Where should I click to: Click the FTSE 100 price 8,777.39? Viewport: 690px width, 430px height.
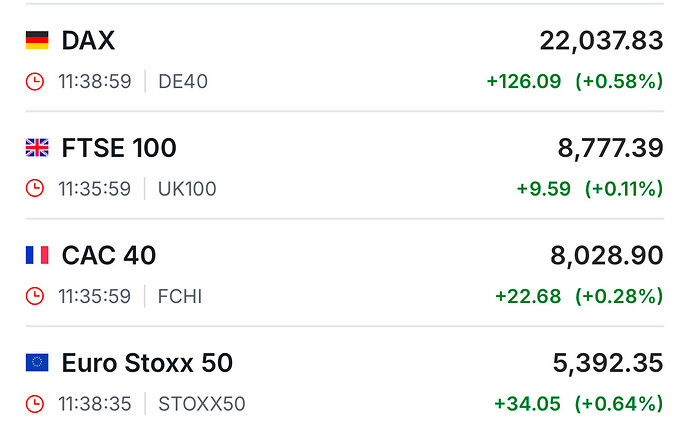point(610,148)
